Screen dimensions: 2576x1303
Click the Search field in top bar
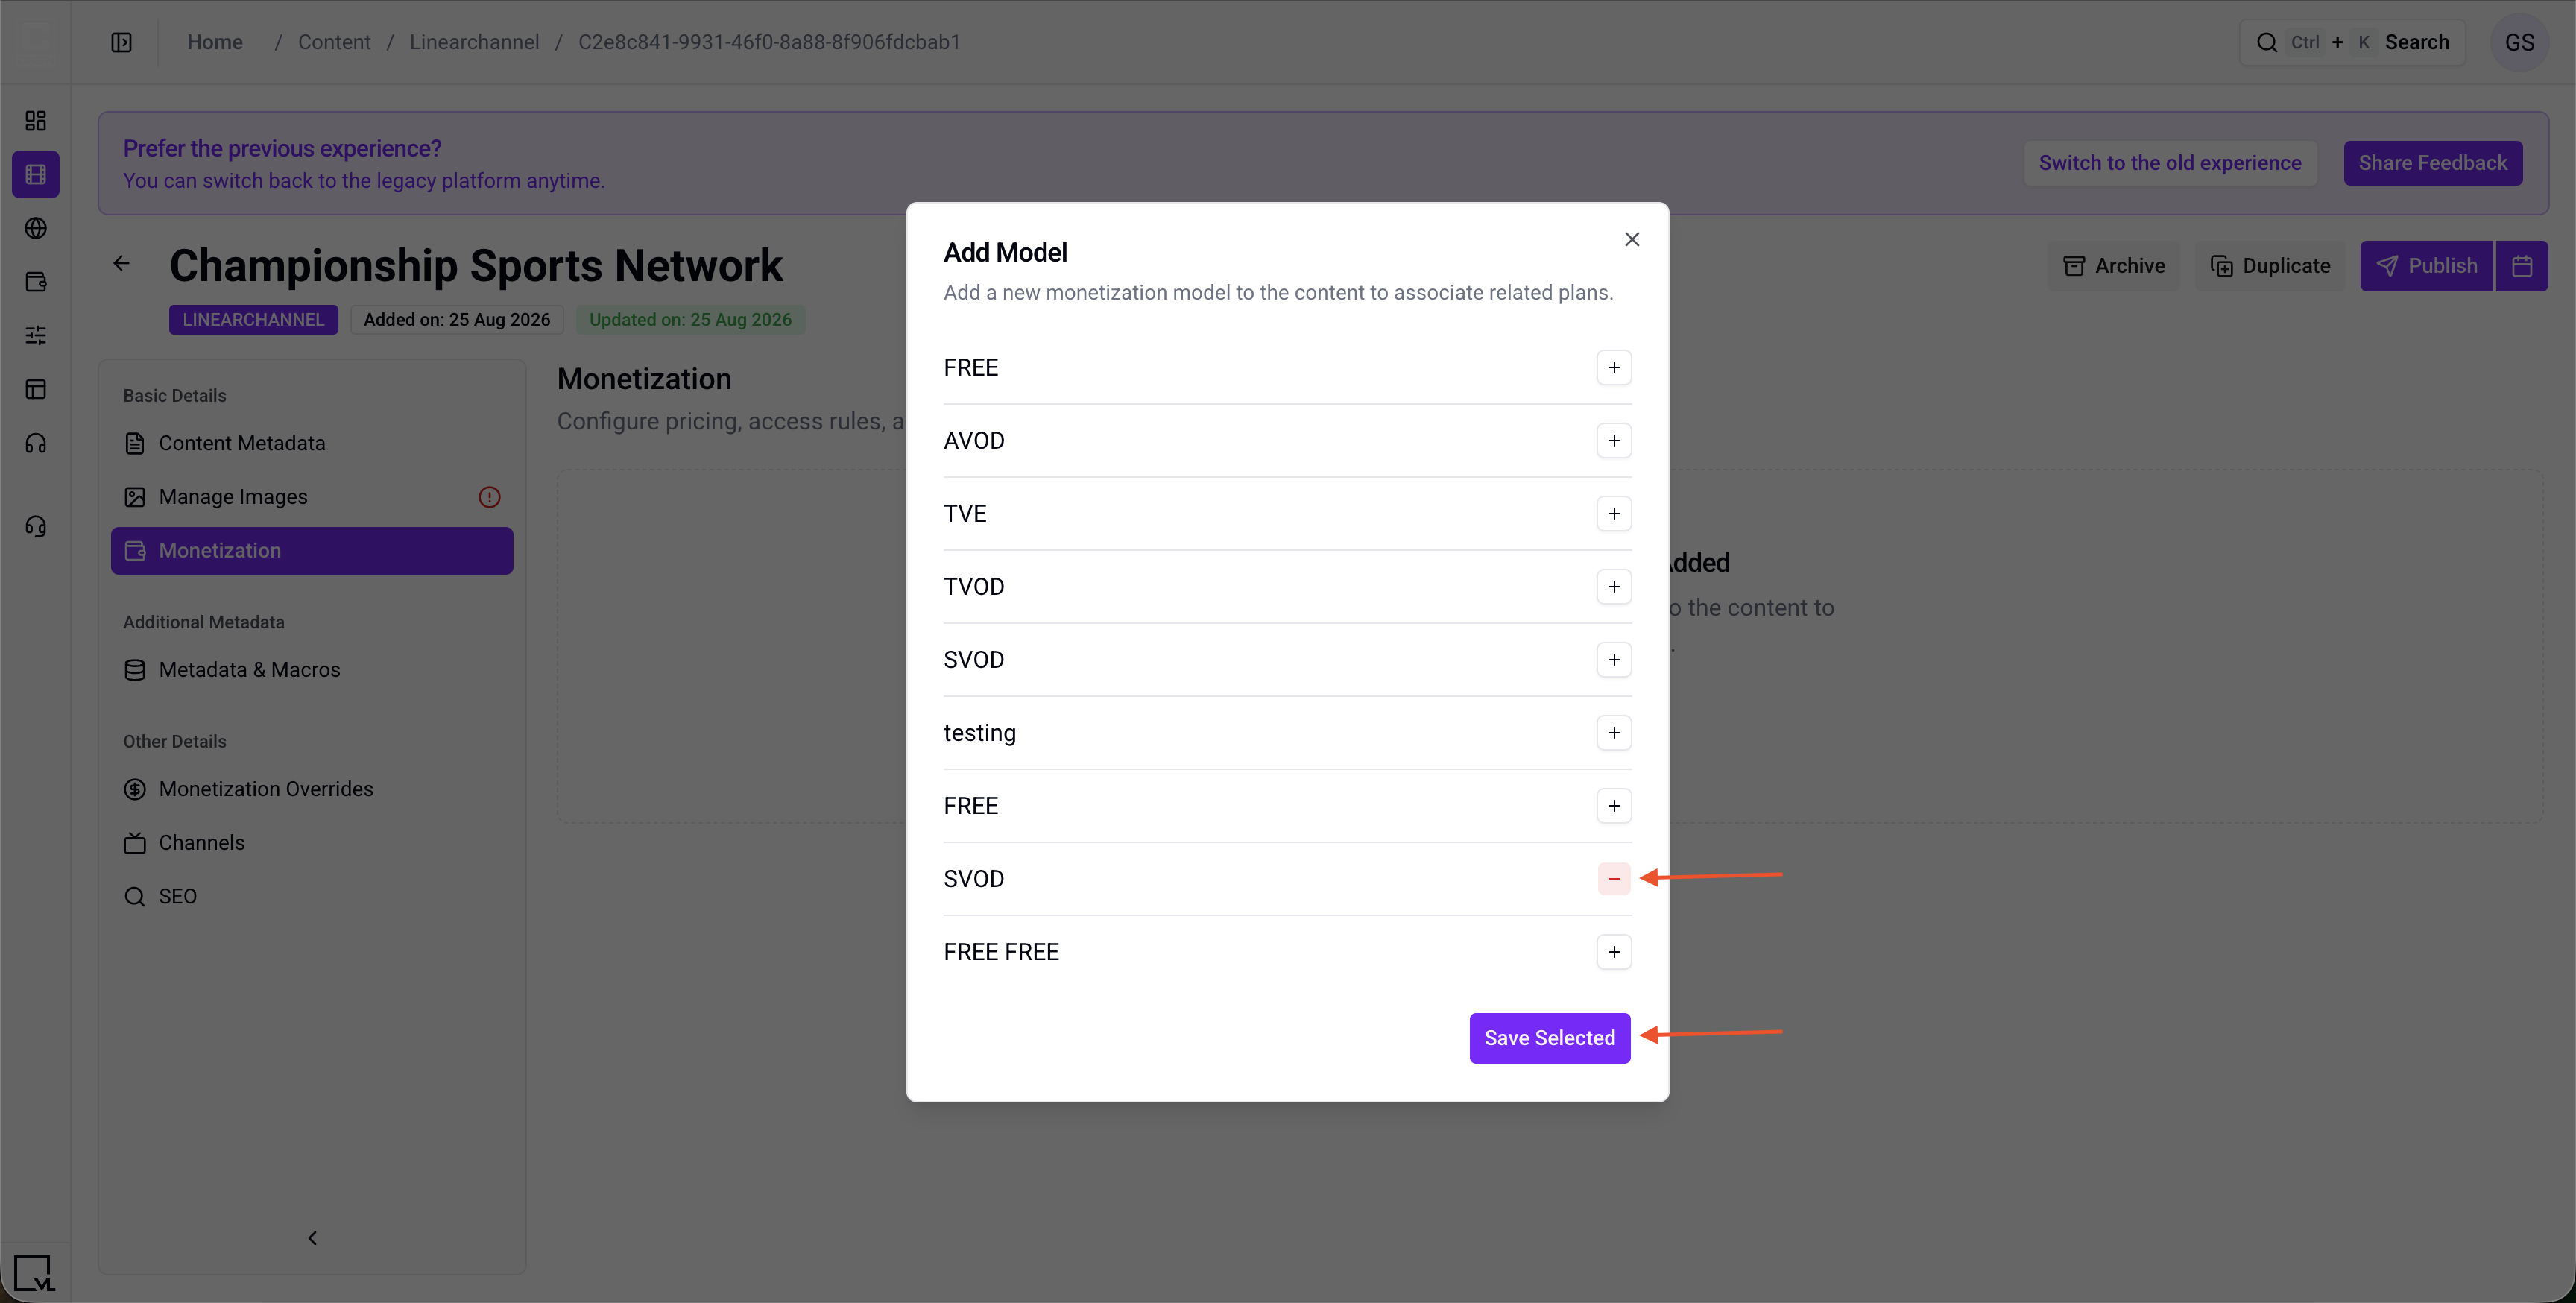[2351, 42]
